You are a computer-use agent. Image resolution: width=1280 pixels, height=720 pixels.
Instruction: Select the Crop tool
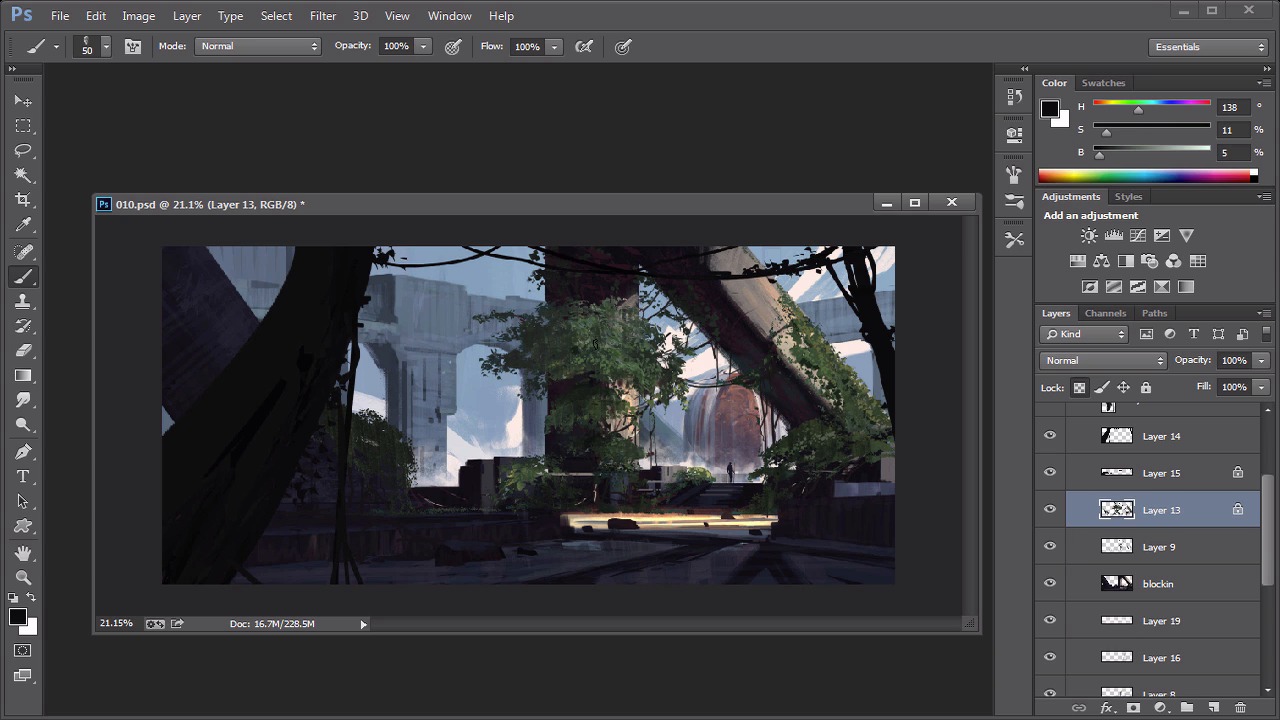click(23, 200)
